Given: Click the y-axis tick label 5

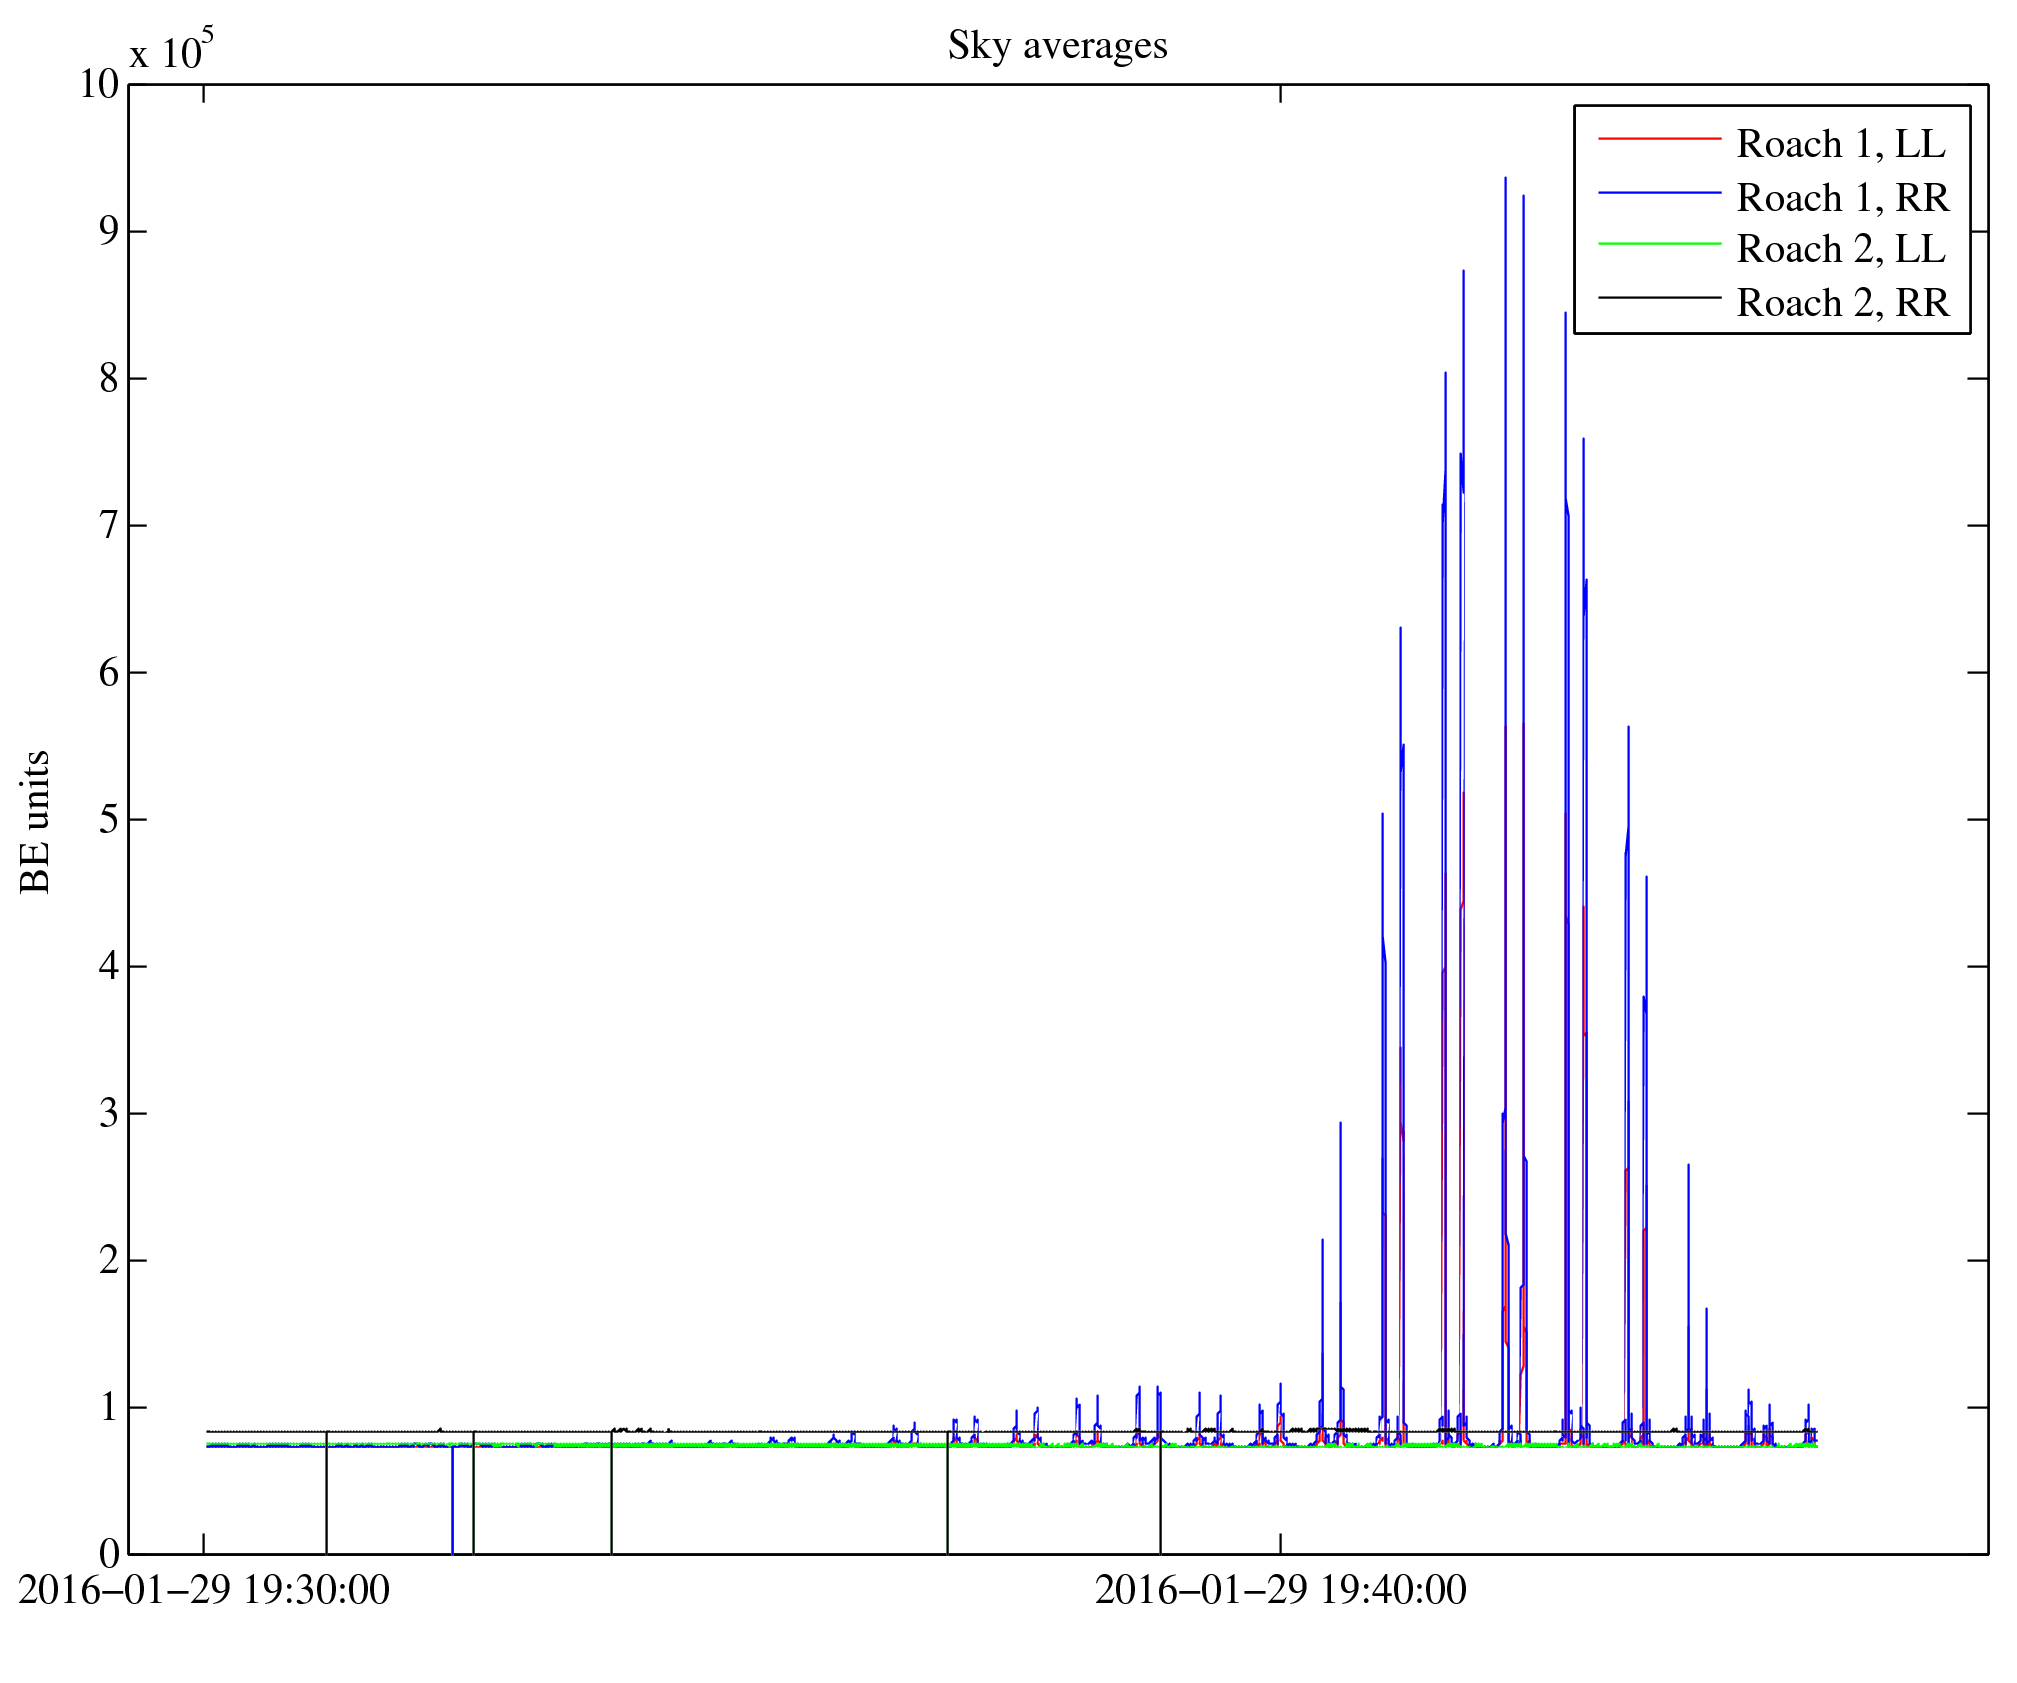Looking at the screenshot, I should (109, 820).
